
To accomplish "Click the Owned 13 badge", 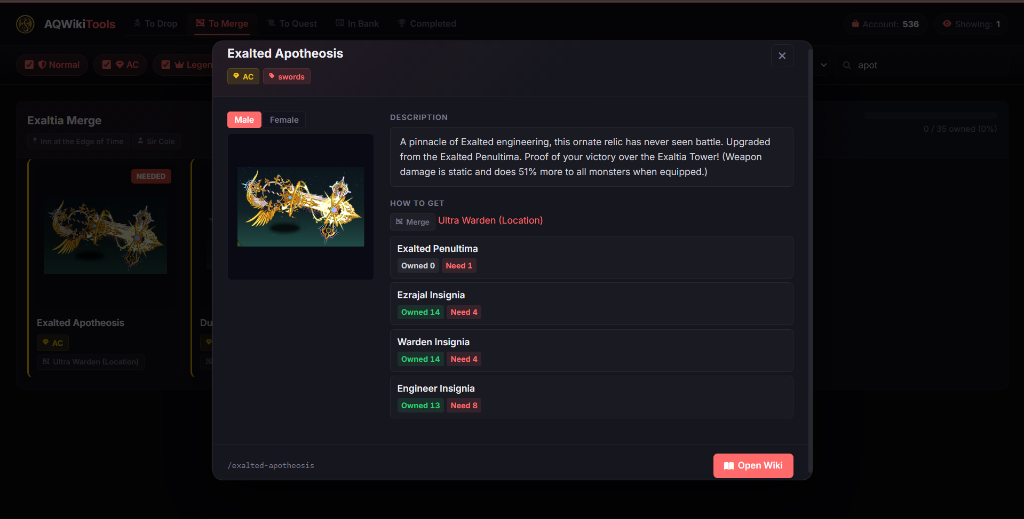I will point(421,405).
